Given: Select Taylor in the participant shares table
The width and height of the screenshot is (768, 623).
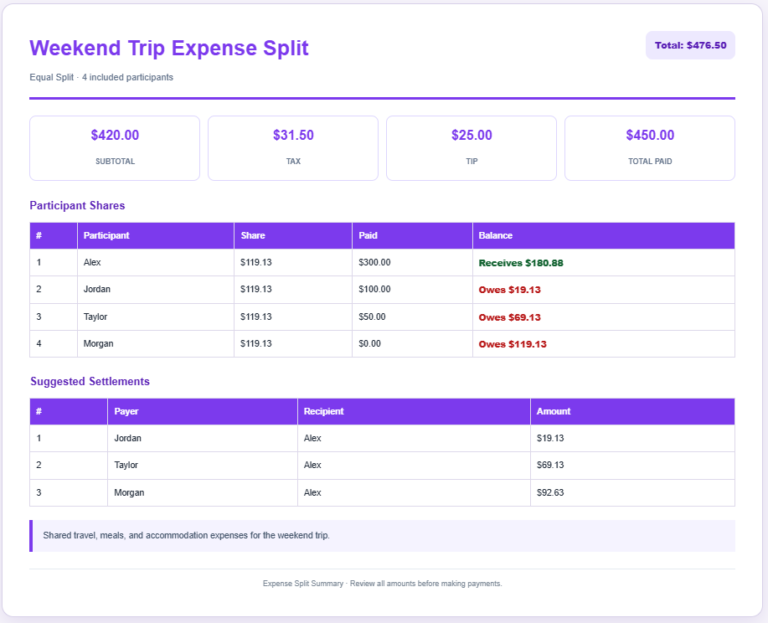Looking at the screenshot, I should tap(95, 317).
